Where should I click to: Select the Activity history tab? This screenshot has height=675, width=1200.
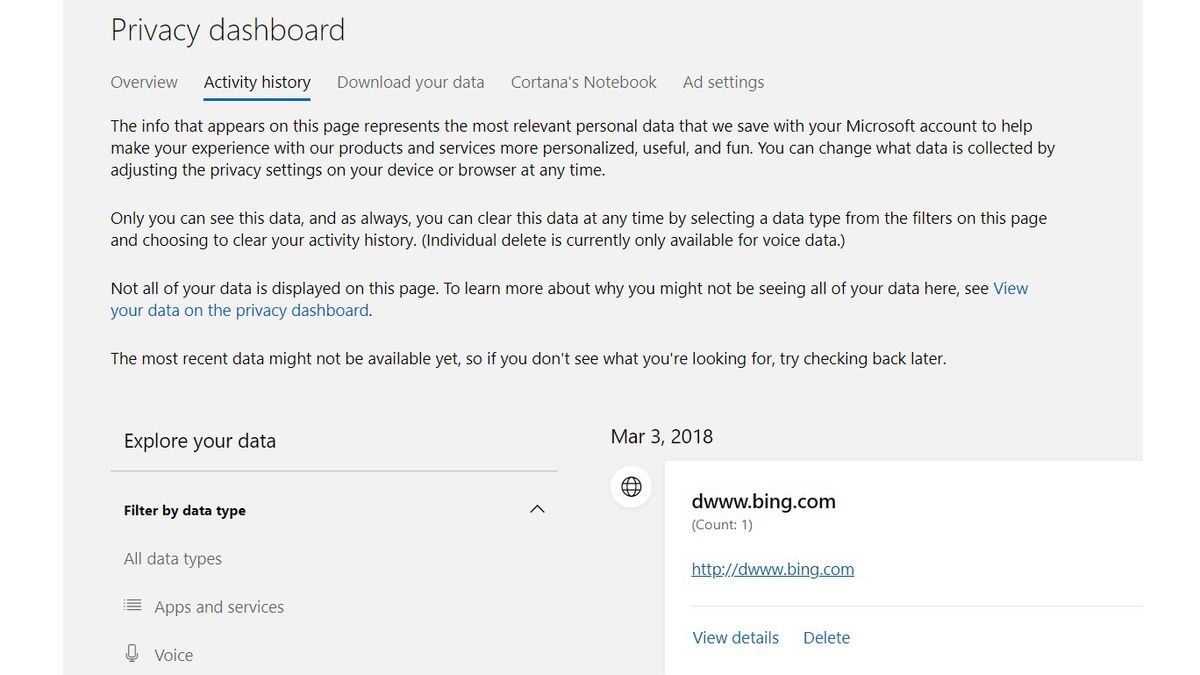tap(257, 82)
